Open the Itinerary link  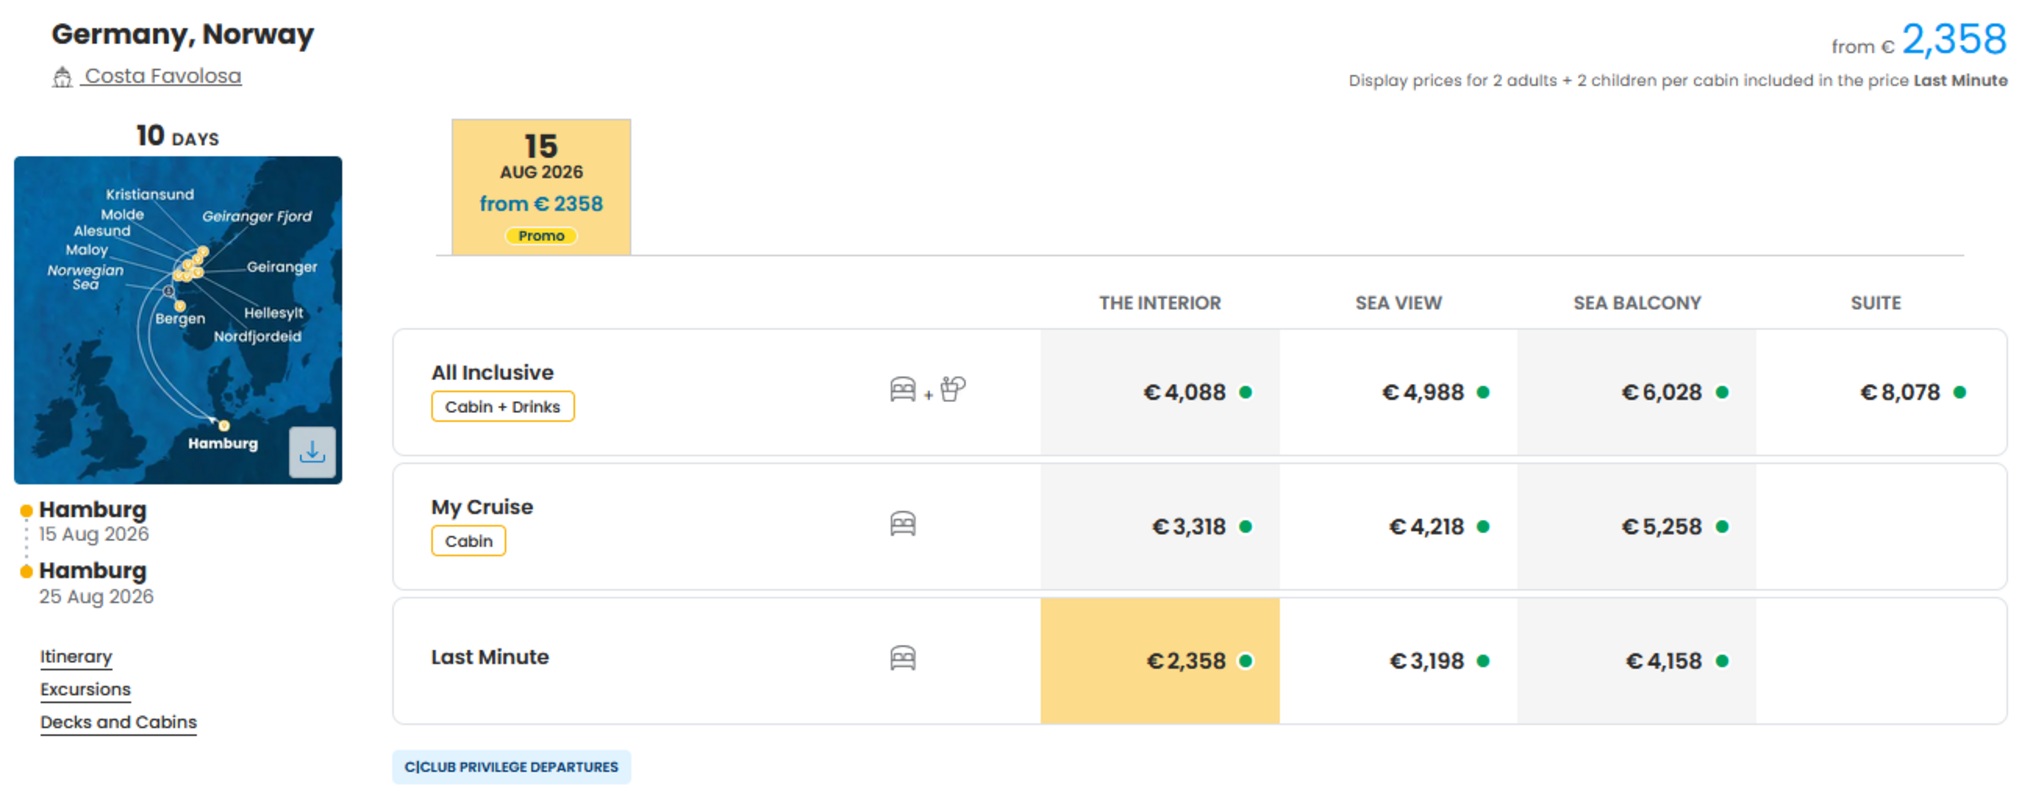point(76,657)
